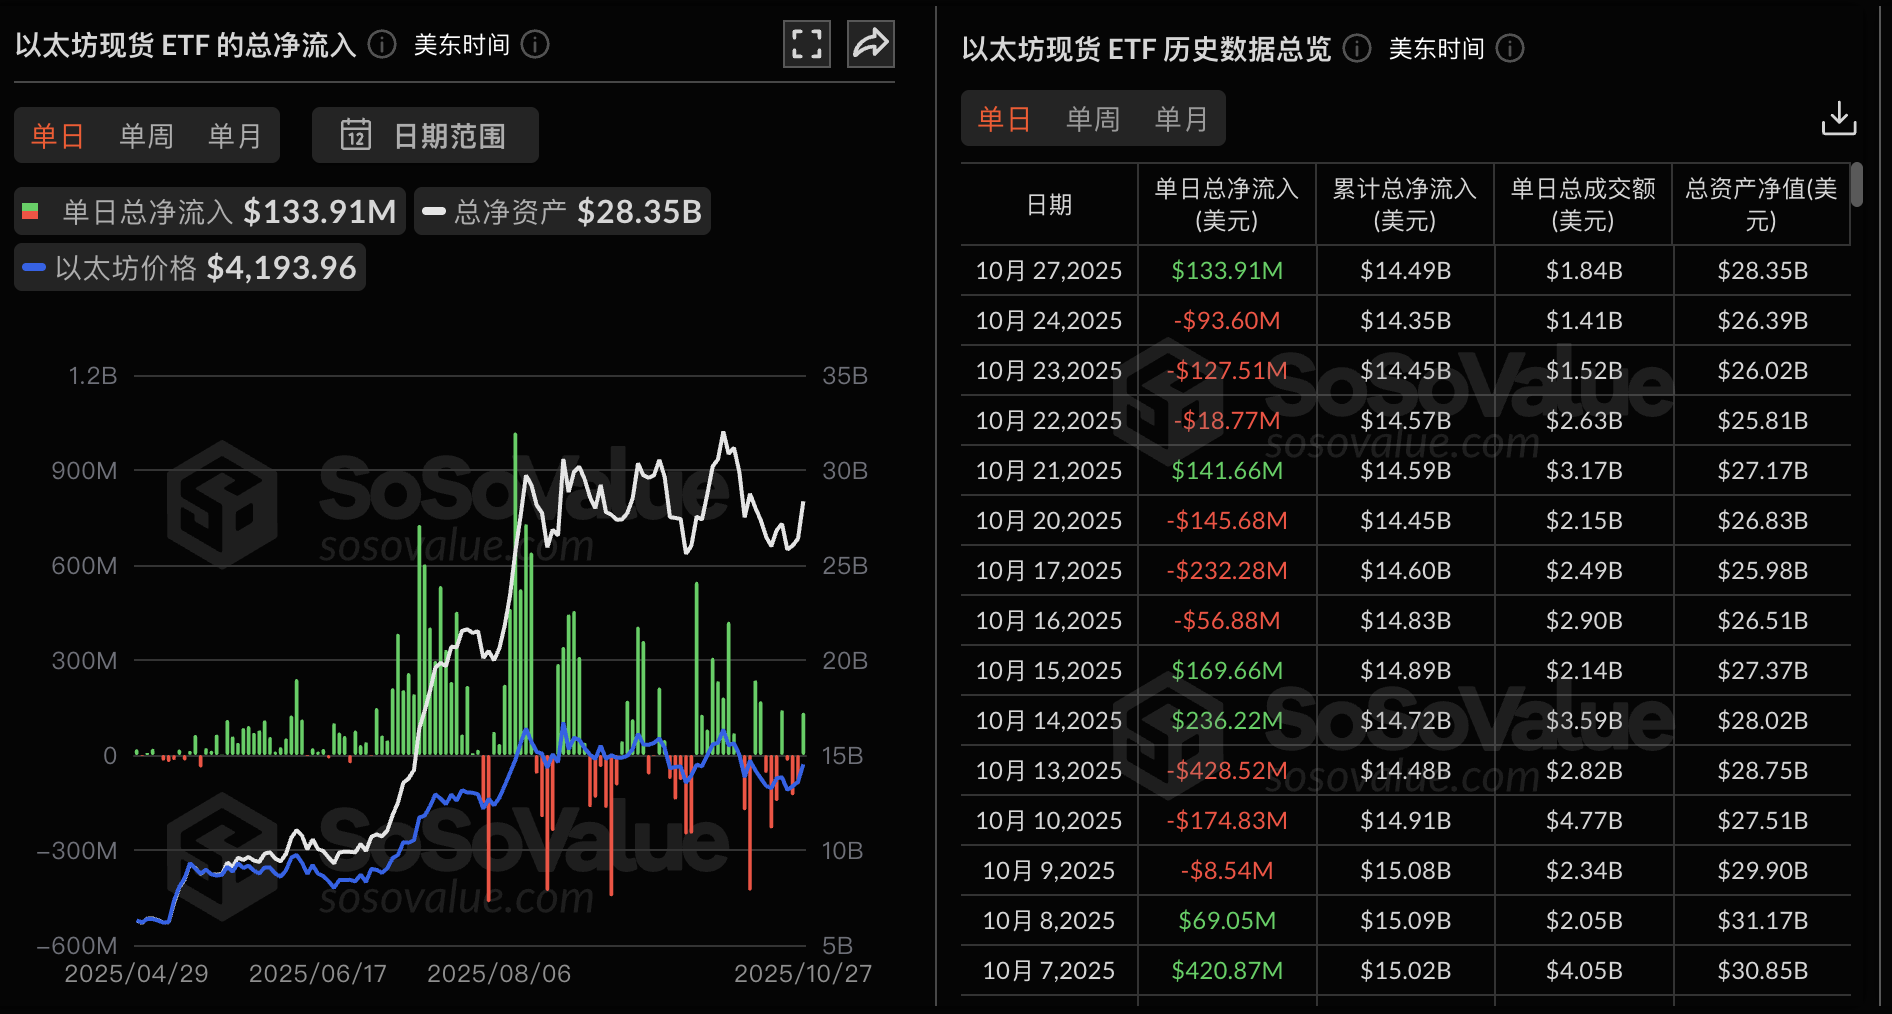The image size is (1892, 1014).
Task: Switch chart to 单周 view
Action: (x=146, y=135)
